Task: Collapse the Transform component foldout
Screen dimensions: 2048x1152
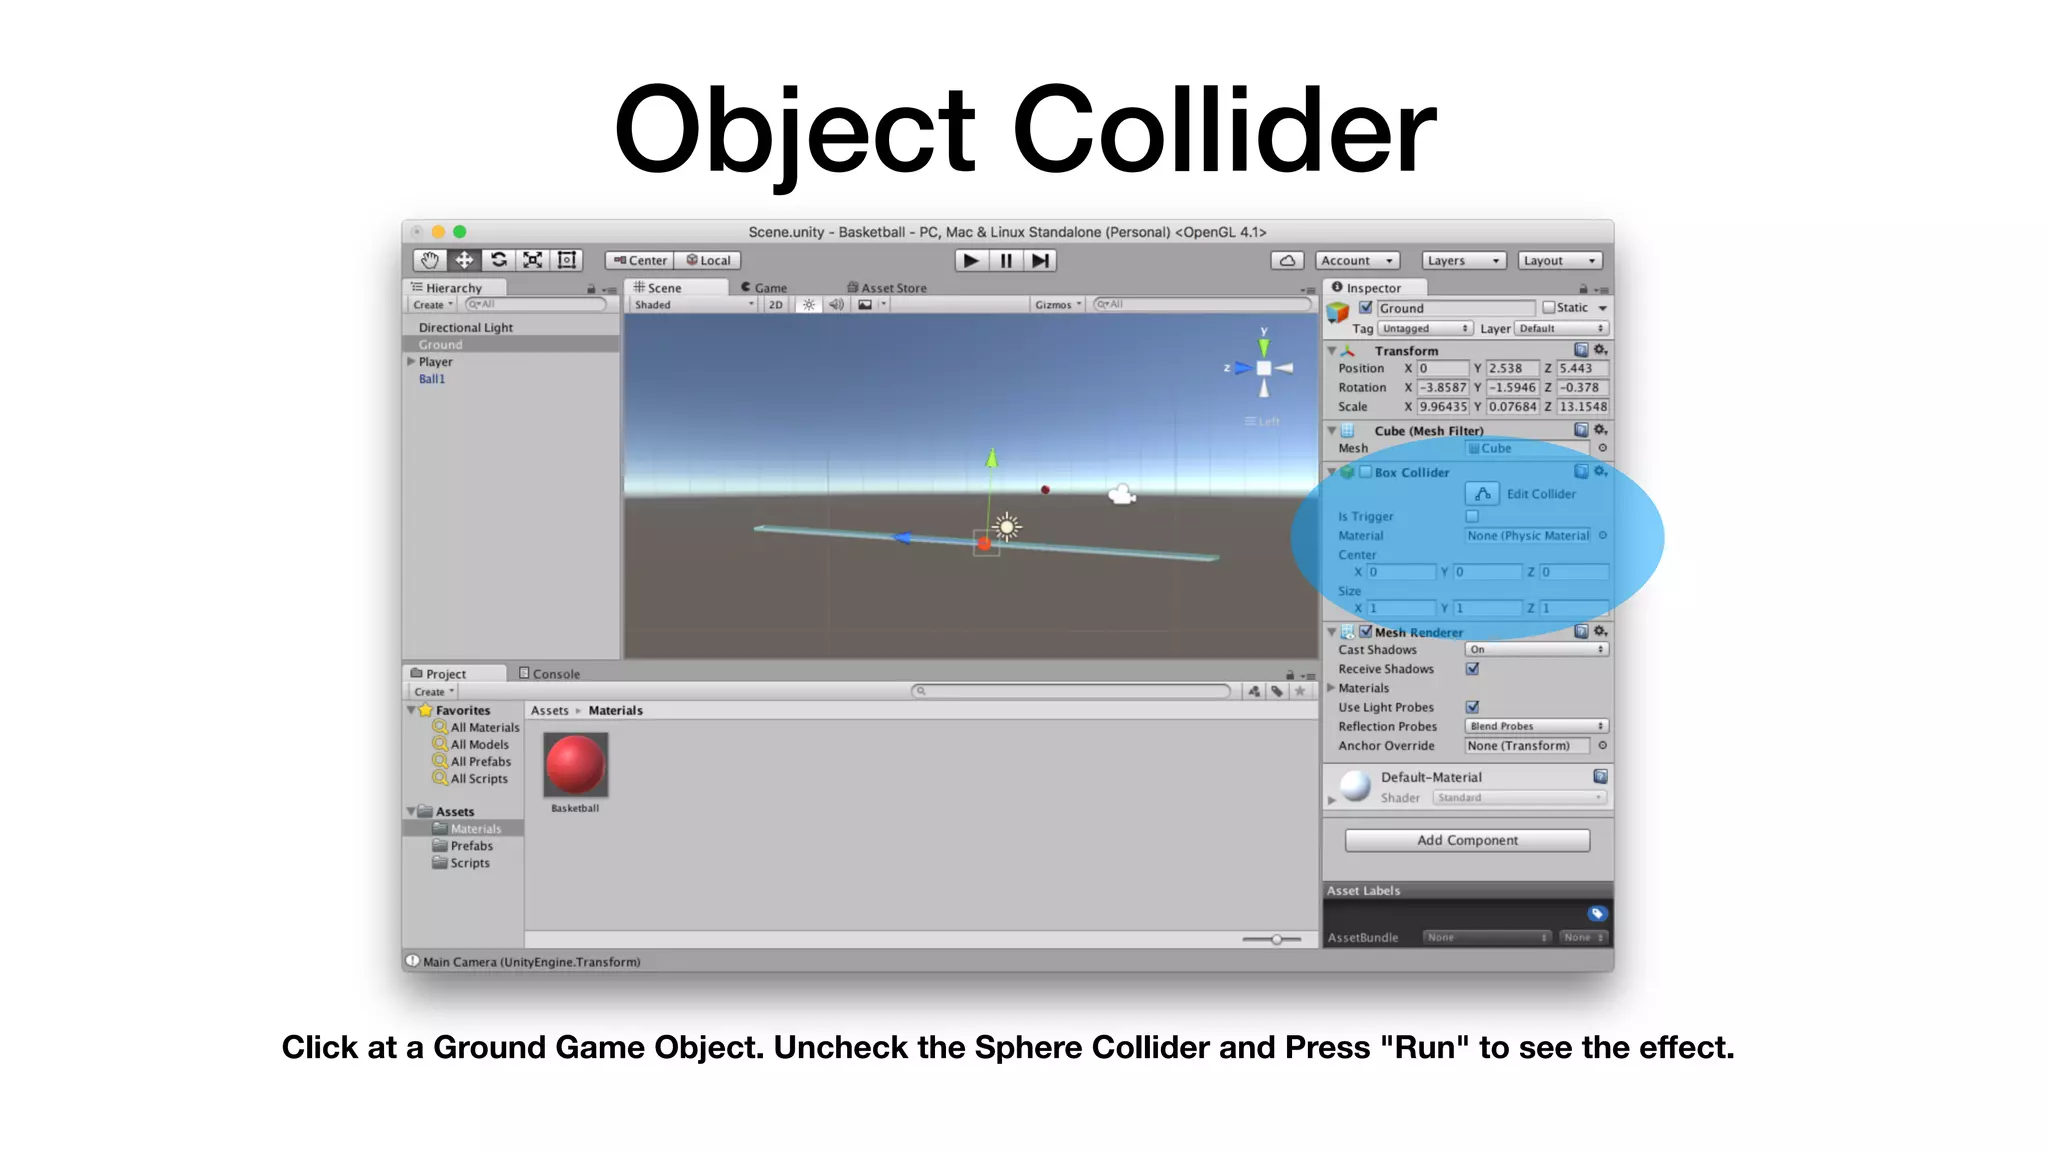Action: pyautogui.click(x=1331, y=351)
